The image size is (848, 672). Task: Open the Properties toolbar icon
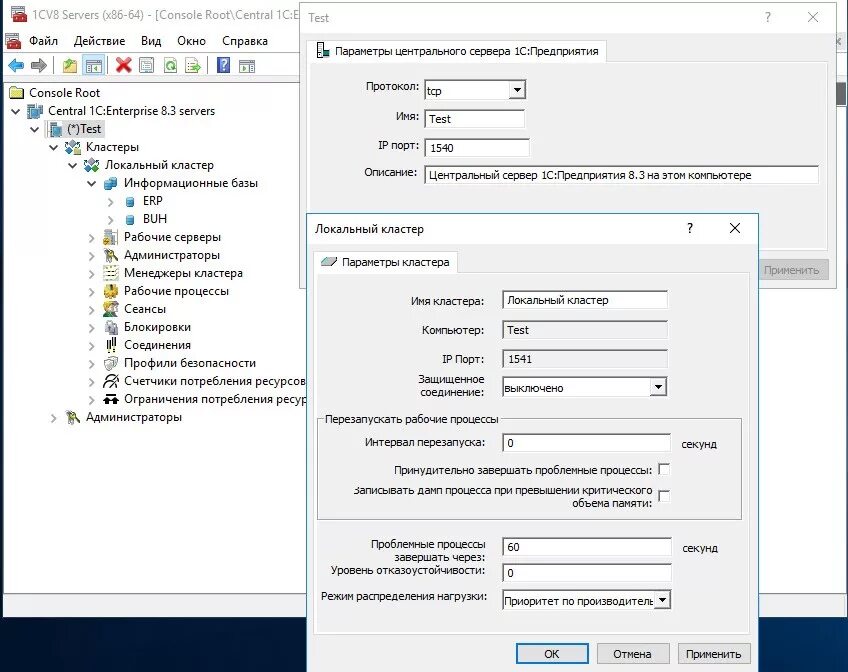(147, 66)
